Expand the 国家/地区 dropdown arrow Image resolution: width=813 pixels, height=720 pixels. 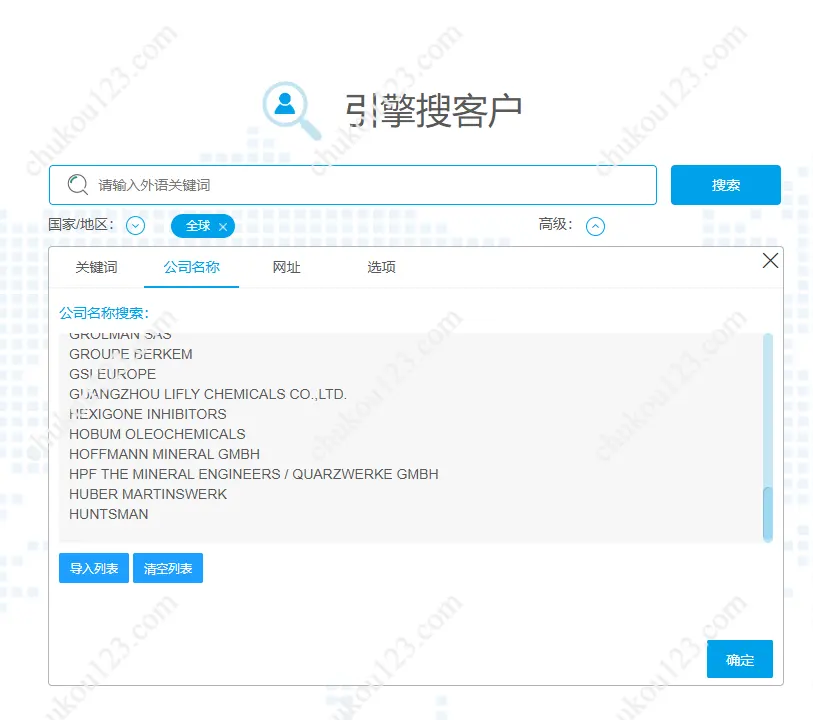coord(136,226)
